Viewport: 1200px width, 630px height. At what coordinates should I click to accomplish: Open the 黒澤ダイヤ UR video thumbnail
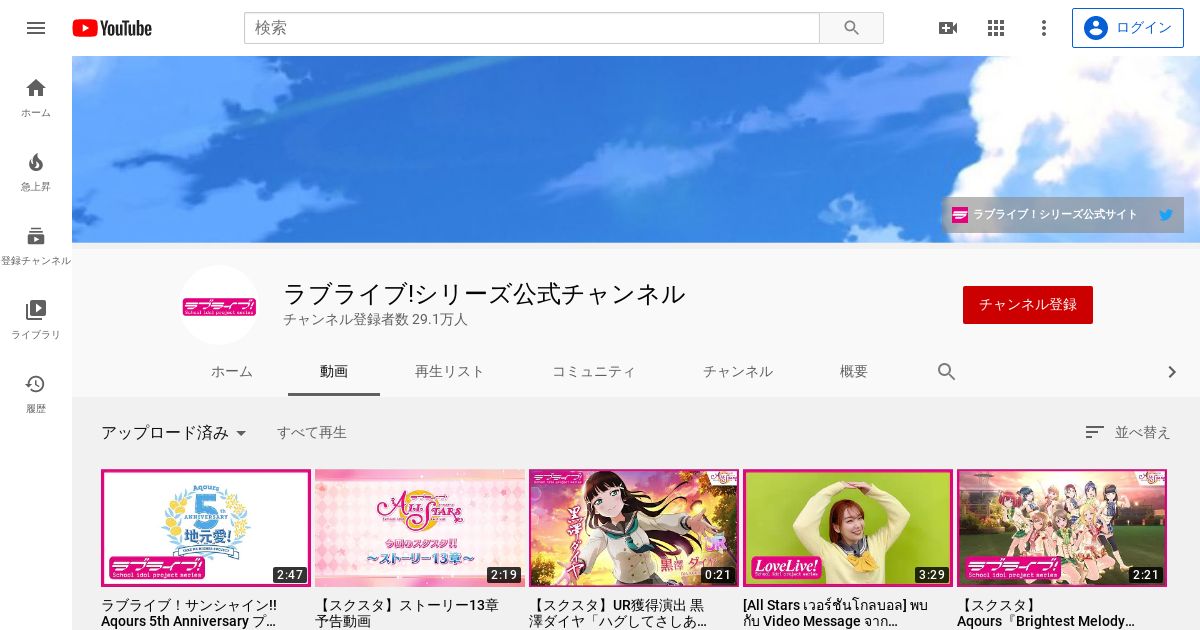coord(634,528)
